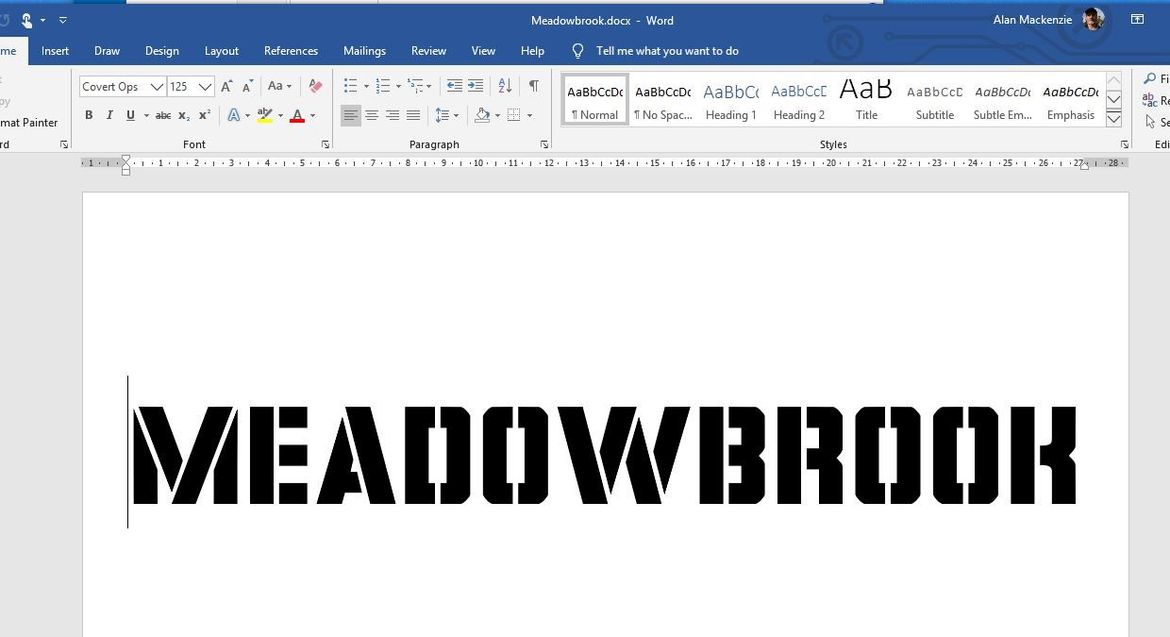Click the Sort icon
Screen dimensions: 1170x637
pyautogui.click(x=505, y=86)
